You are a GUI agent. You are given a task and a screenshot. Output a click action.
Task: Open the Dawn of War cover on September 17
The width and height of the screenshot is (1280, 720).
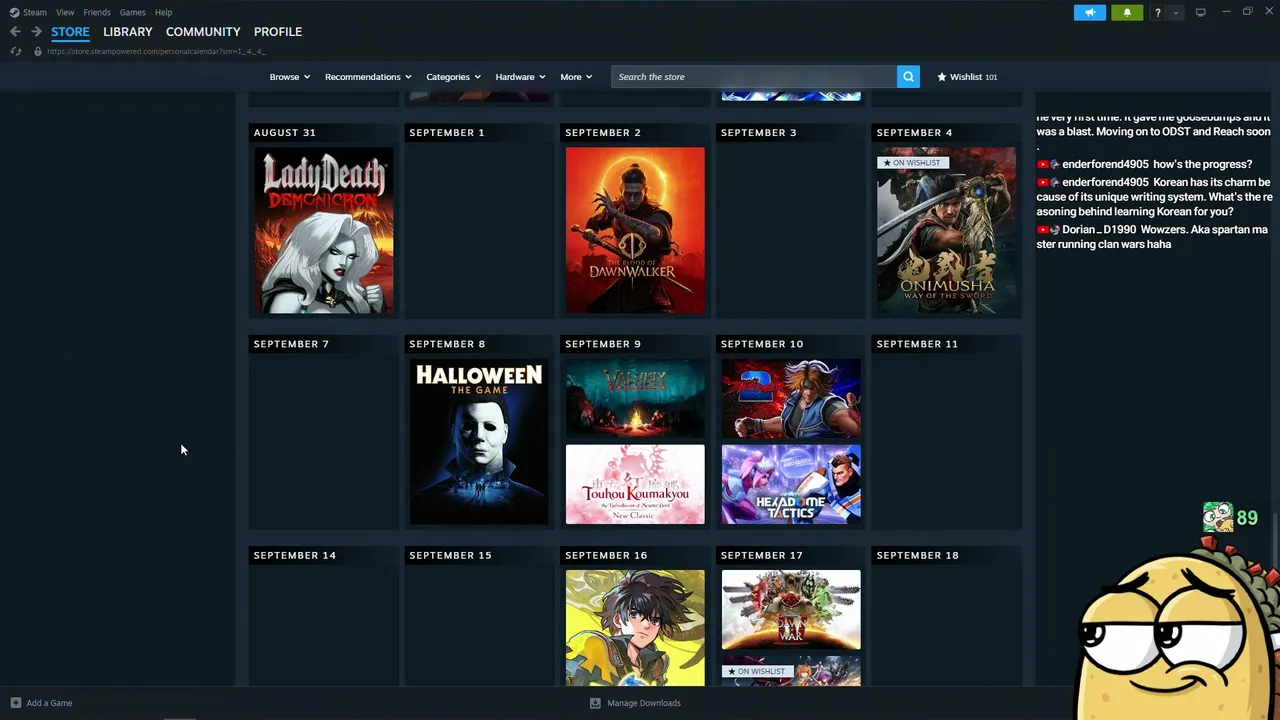tap(791, 610)
